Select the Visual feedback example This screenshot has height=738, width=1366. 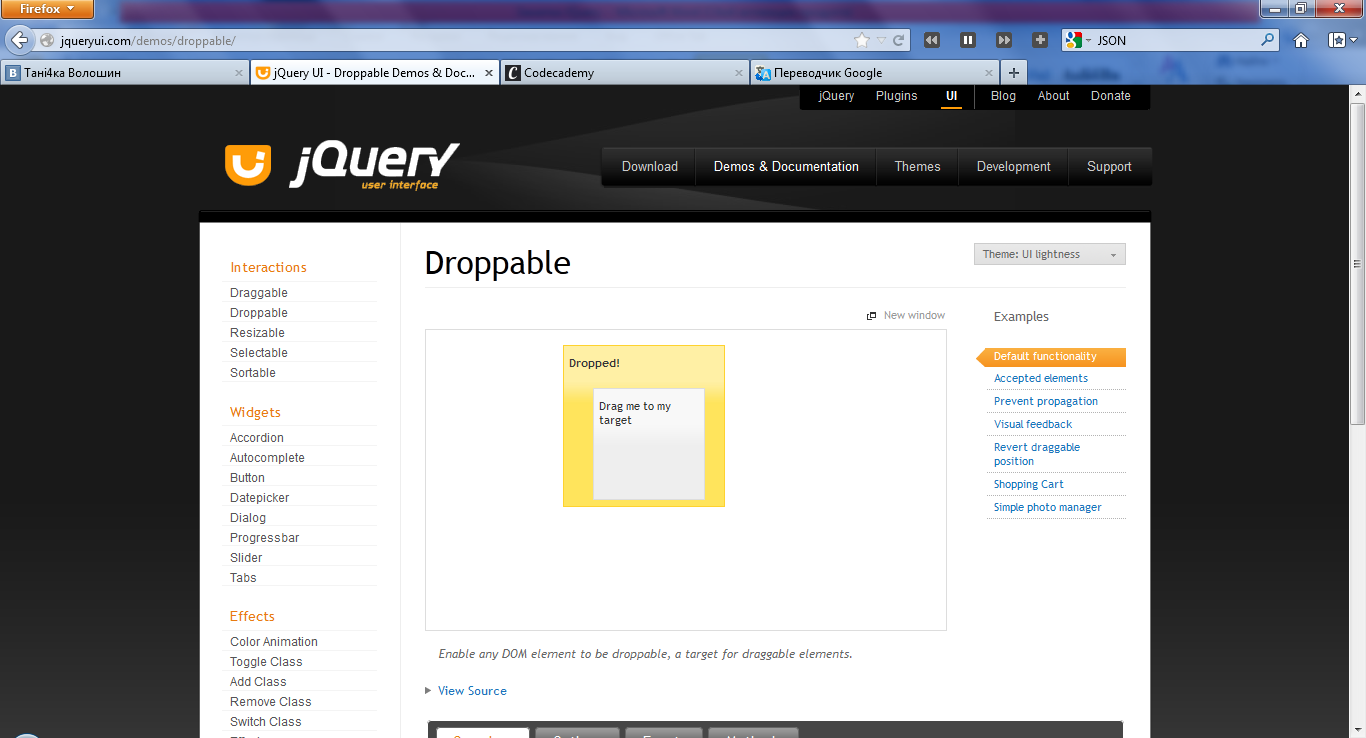click(x=1033, y=424)
